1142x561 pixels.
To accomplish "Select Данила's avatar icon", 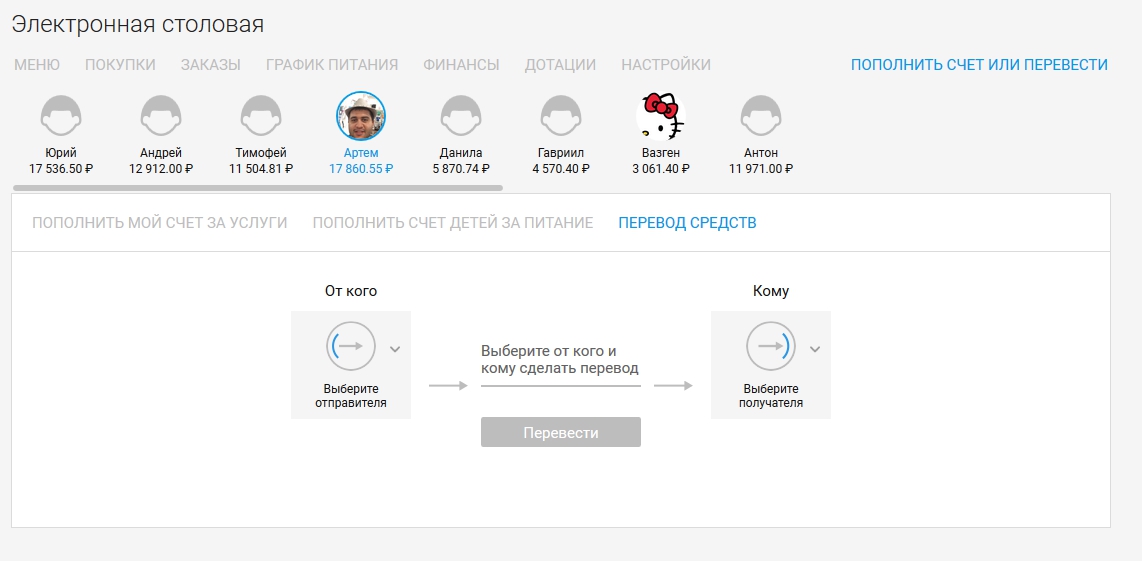I will tap(461, 116).
